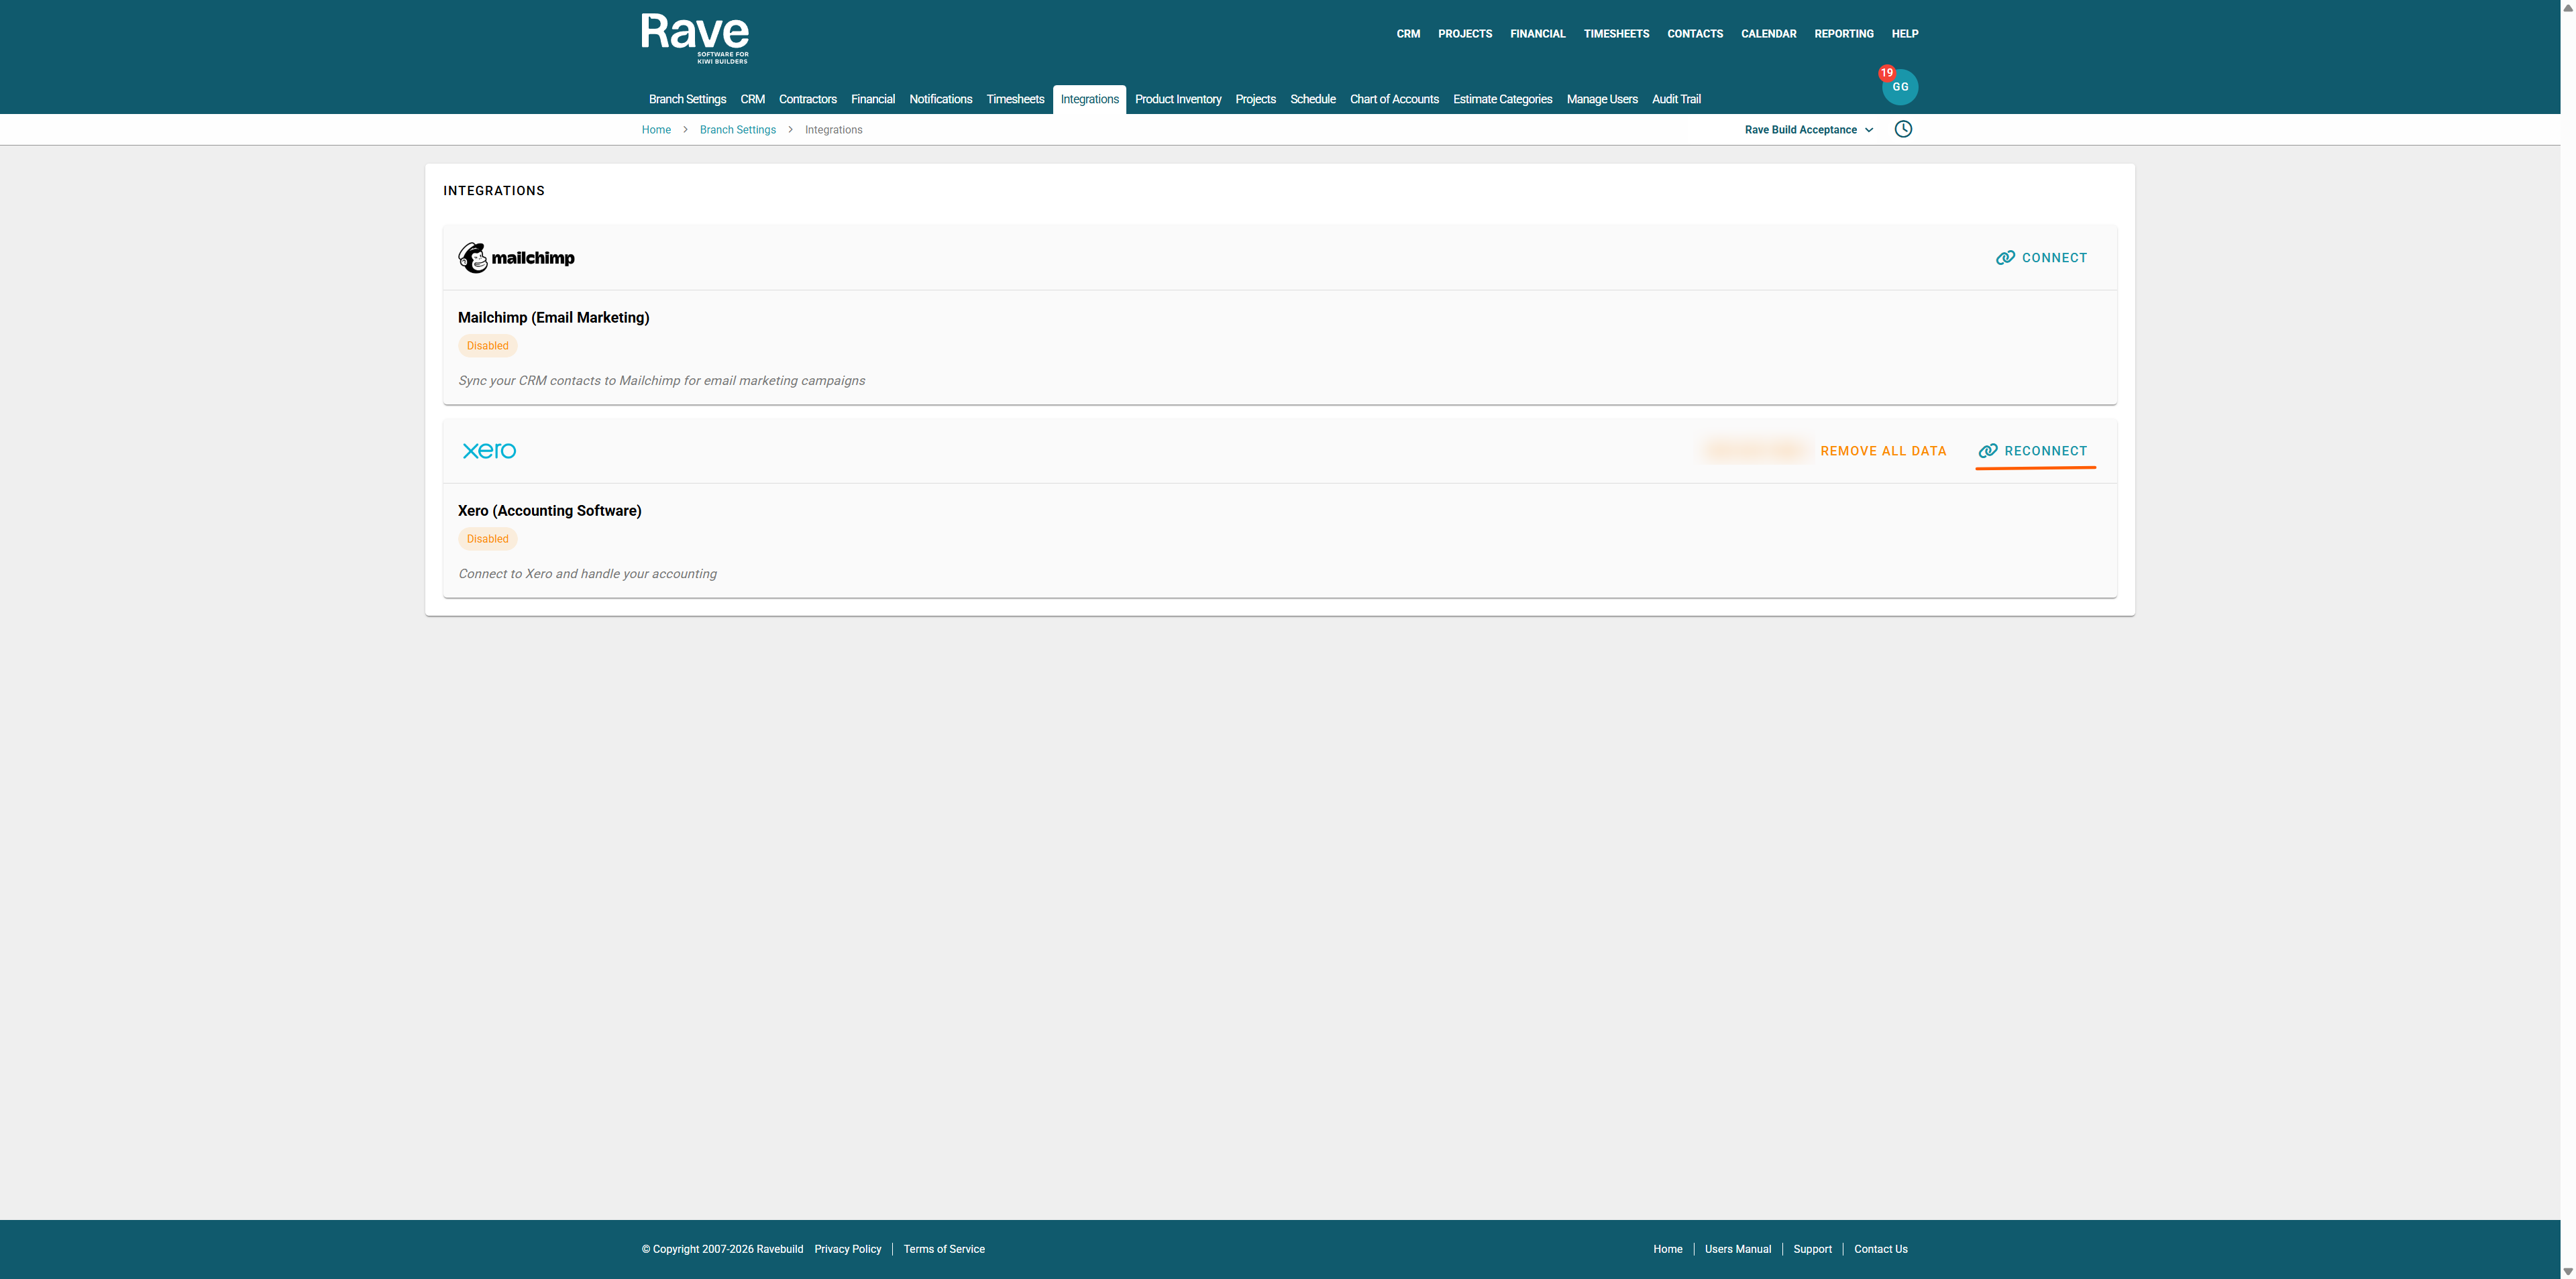
Task: Switch to the Product Inventory tab
Action: pos(1177,99)
